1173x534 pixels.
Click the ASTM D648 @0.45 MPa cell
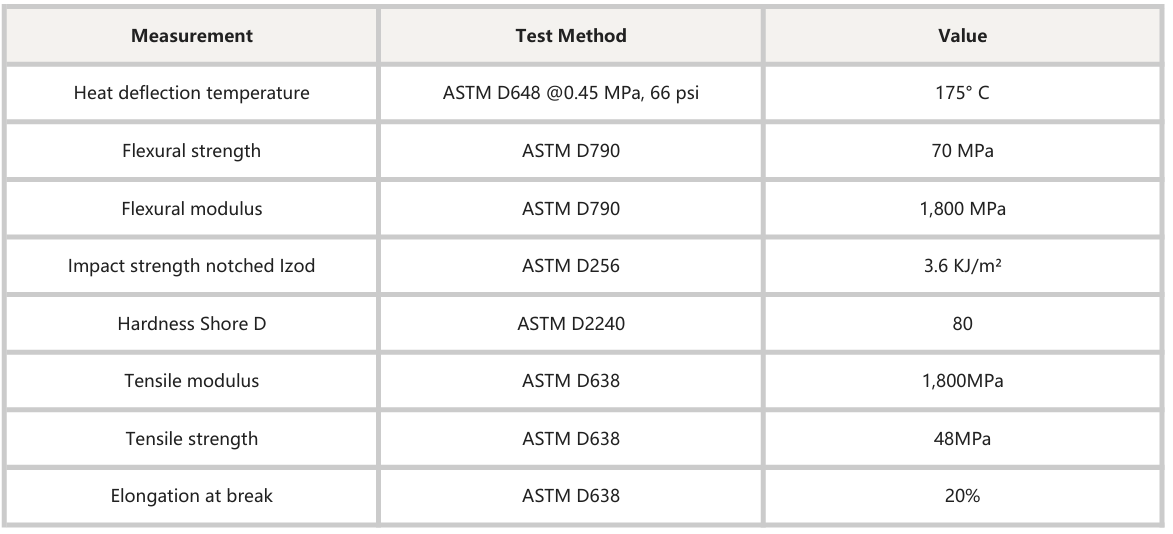click(571, 93)
